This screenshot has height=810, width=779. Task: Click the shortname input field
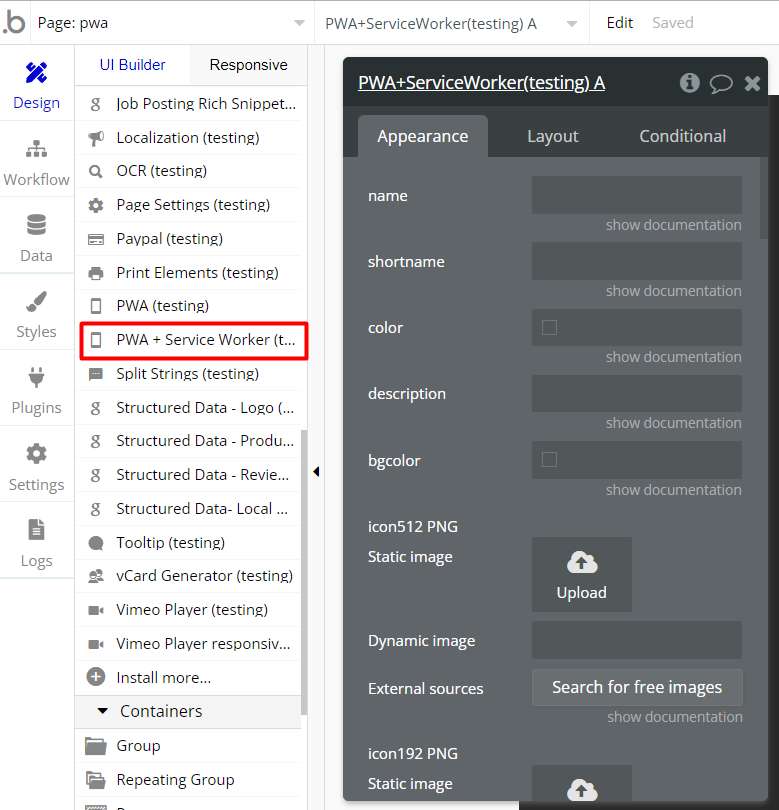pyautogui.click(x=636, y=261)
